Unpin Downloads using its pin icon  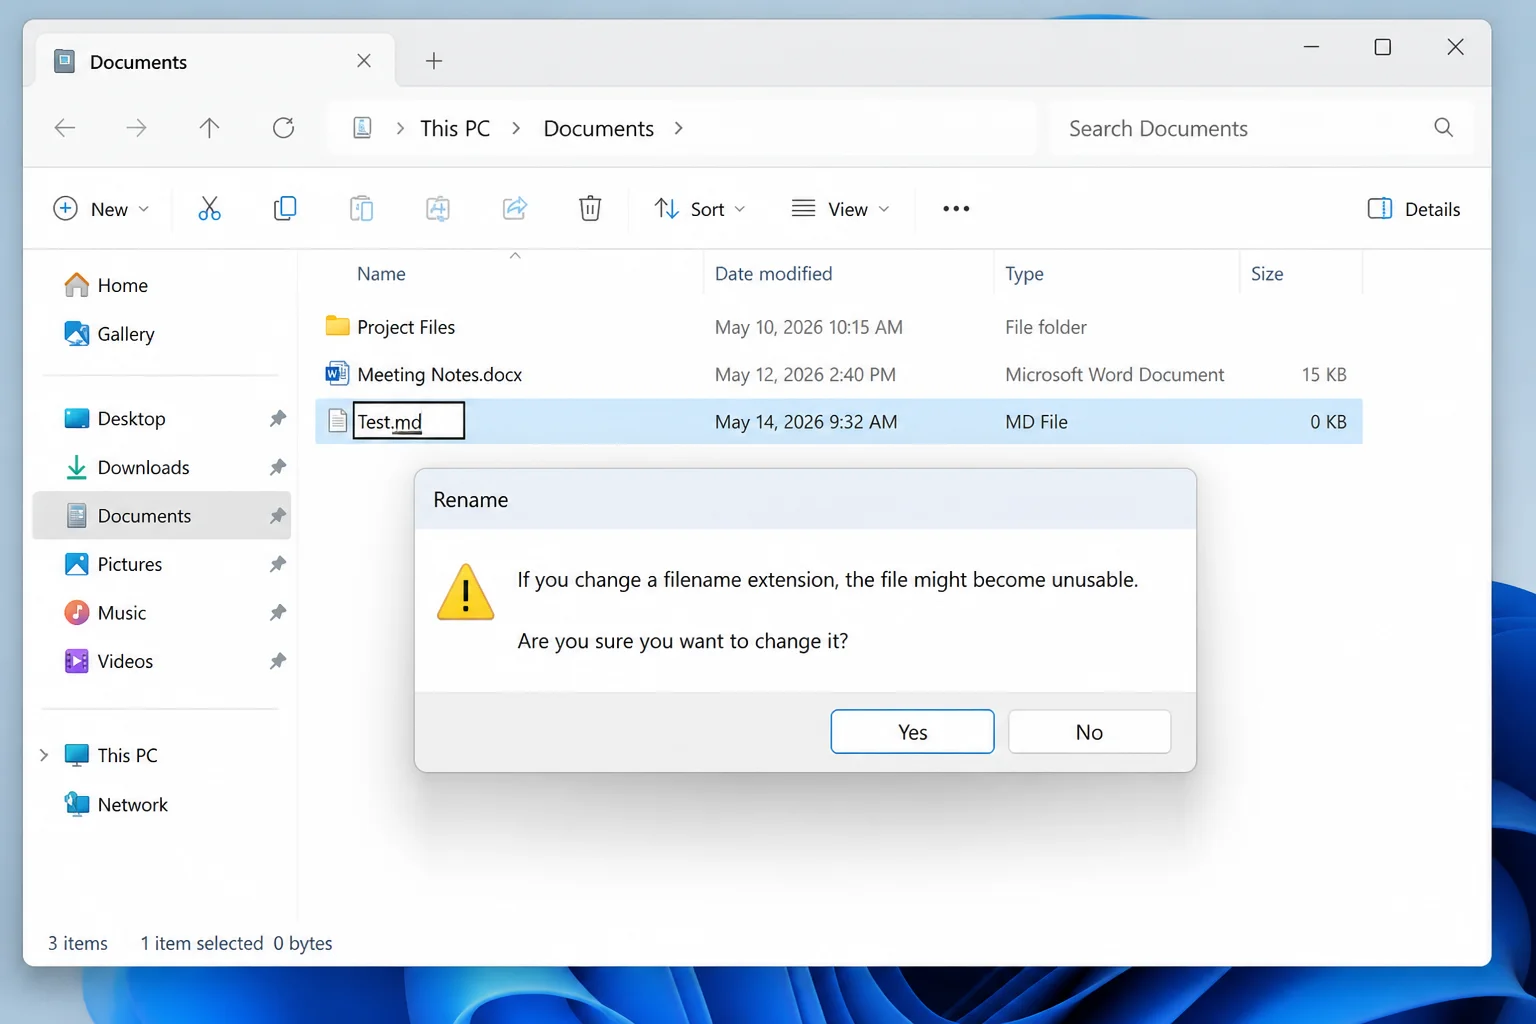click(278, 467)
